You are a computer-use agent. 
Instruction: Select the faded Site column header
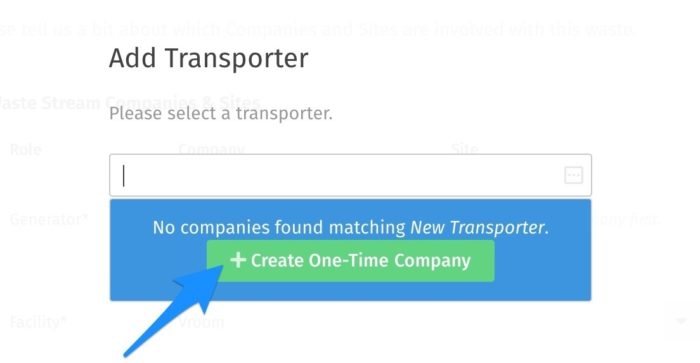click(x=464, y=149)
